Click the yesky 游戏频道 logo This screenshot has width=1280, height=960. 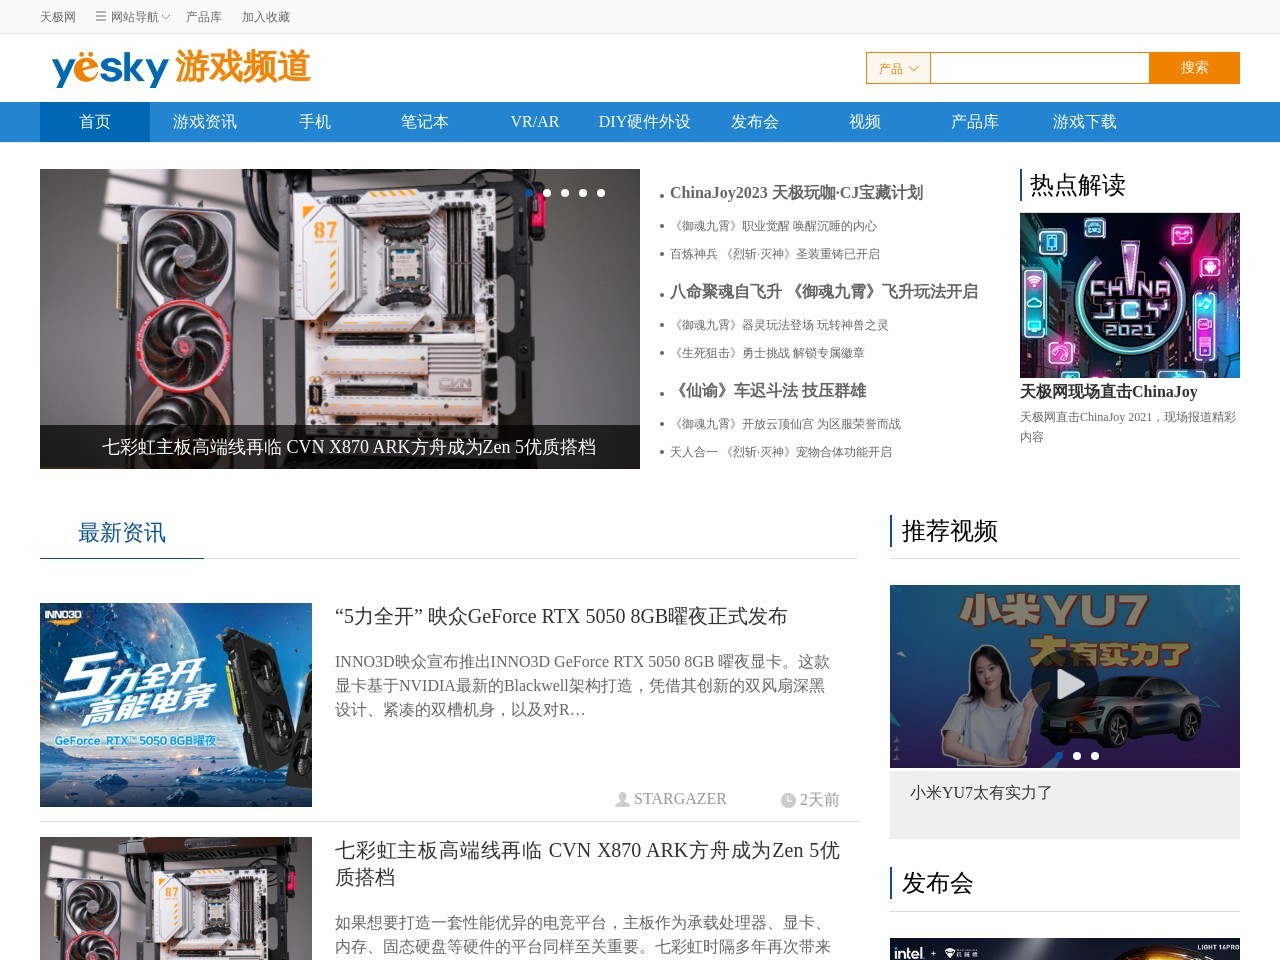(x=181, y=68)
